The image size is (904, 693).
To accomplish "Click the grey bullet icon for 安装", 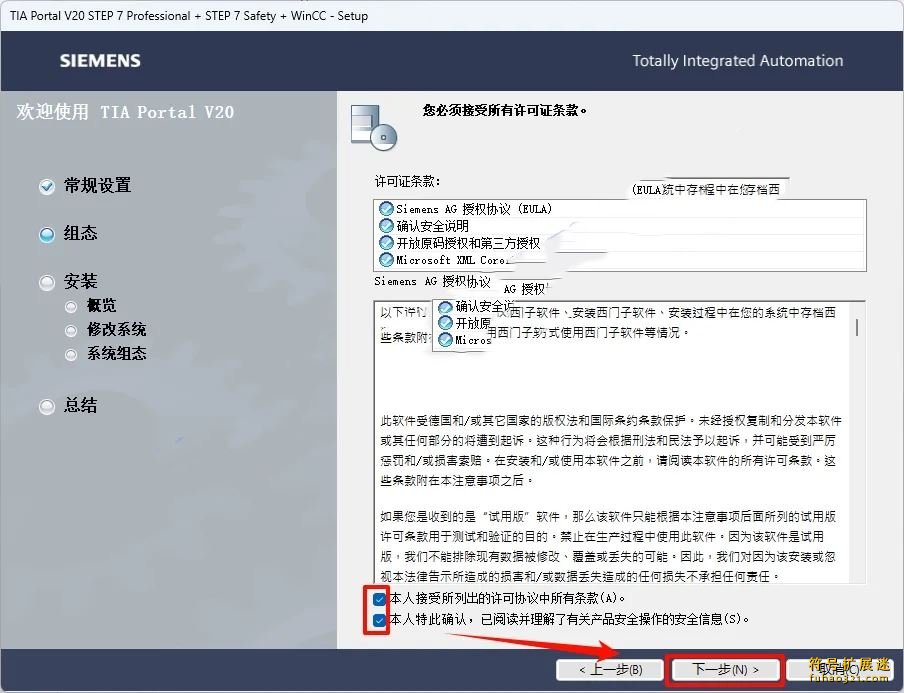I will (x=47, y=283).
